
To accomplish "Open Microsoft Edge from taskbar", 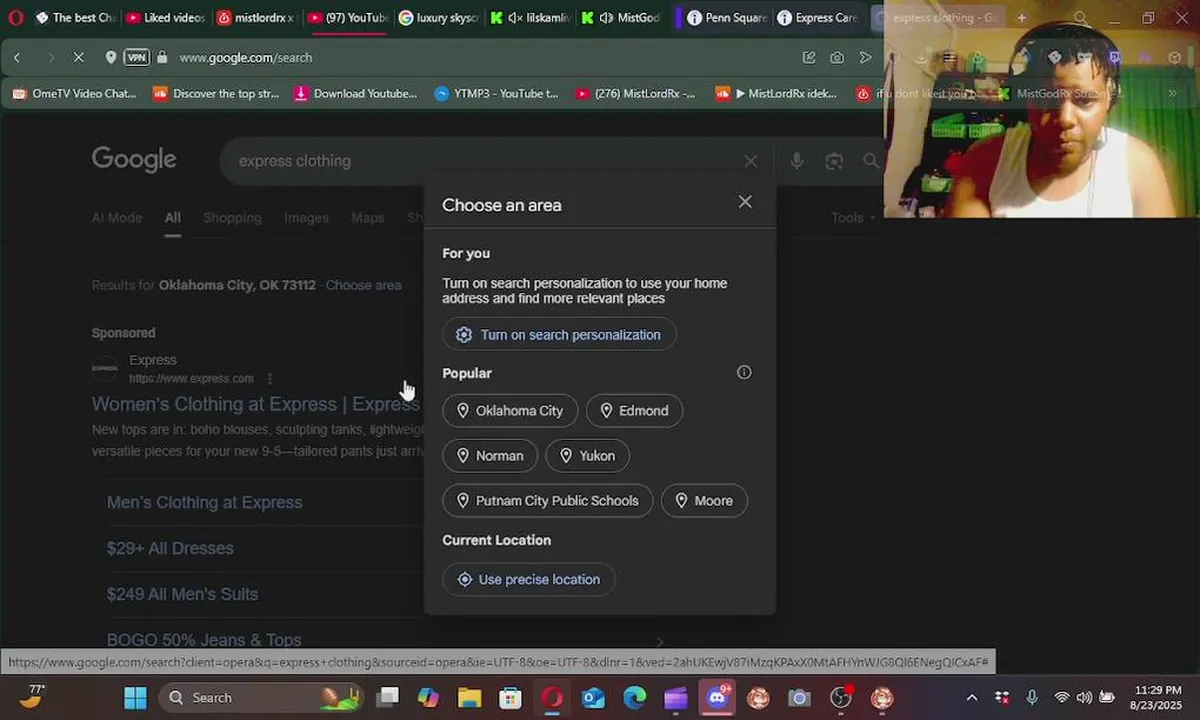I will pyautogui.click(x=635, y=698).
